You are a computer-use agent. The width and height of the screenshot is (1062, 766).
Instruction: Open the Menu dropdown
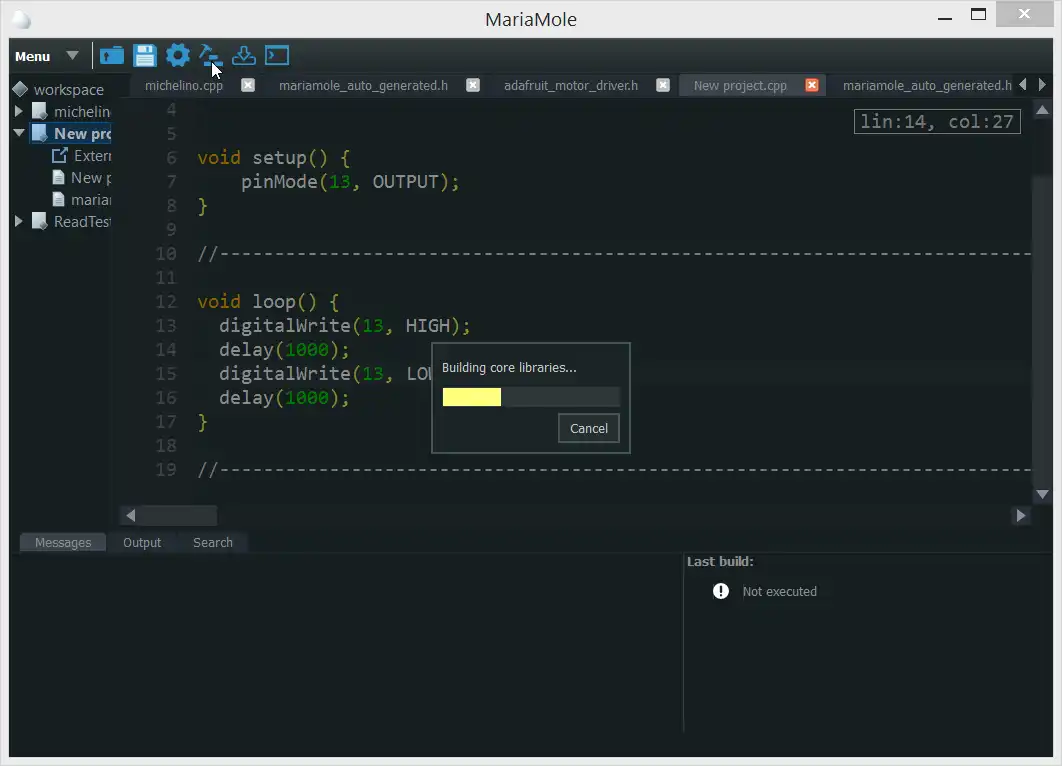pyautogui.click(x=46, y=56)
